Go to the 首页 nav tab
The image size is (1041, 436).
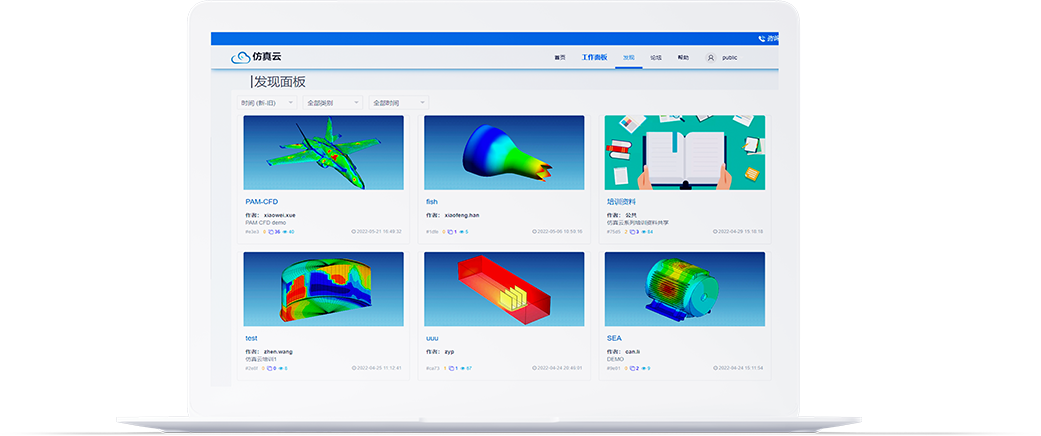[560, 58]
